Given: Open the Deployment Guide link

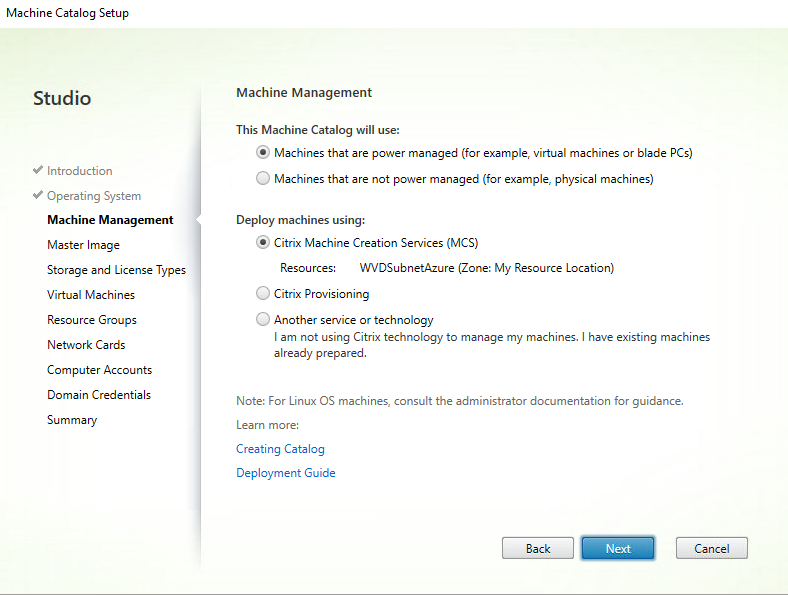Looking at the screenshot, I should (285, 473).
